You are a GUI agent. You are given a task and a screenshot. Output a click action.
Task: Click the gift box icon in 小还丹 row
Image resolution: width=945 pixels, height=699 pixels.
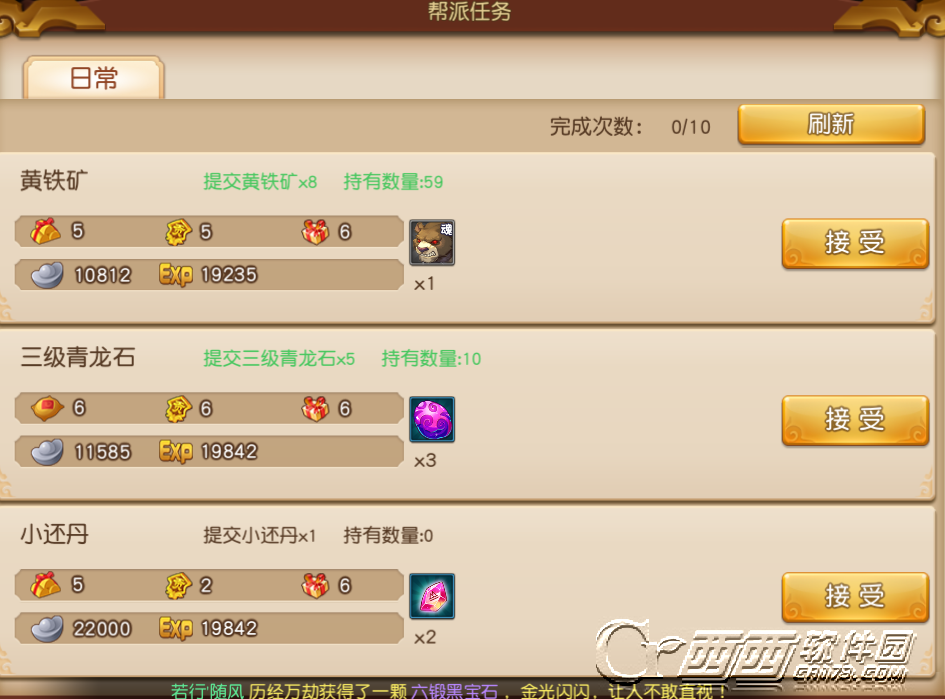pos(315,585)
